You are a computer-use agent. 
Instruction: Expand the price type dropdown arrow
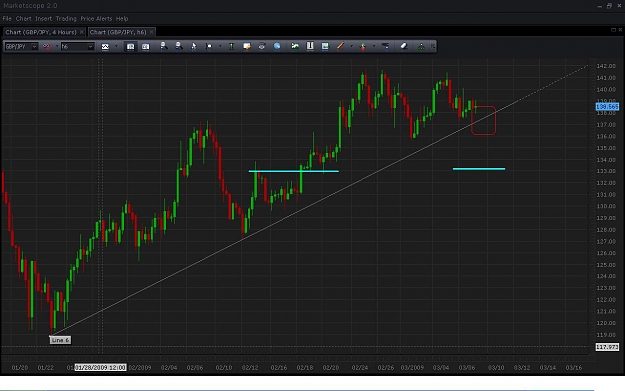click(x=57, y=47)
